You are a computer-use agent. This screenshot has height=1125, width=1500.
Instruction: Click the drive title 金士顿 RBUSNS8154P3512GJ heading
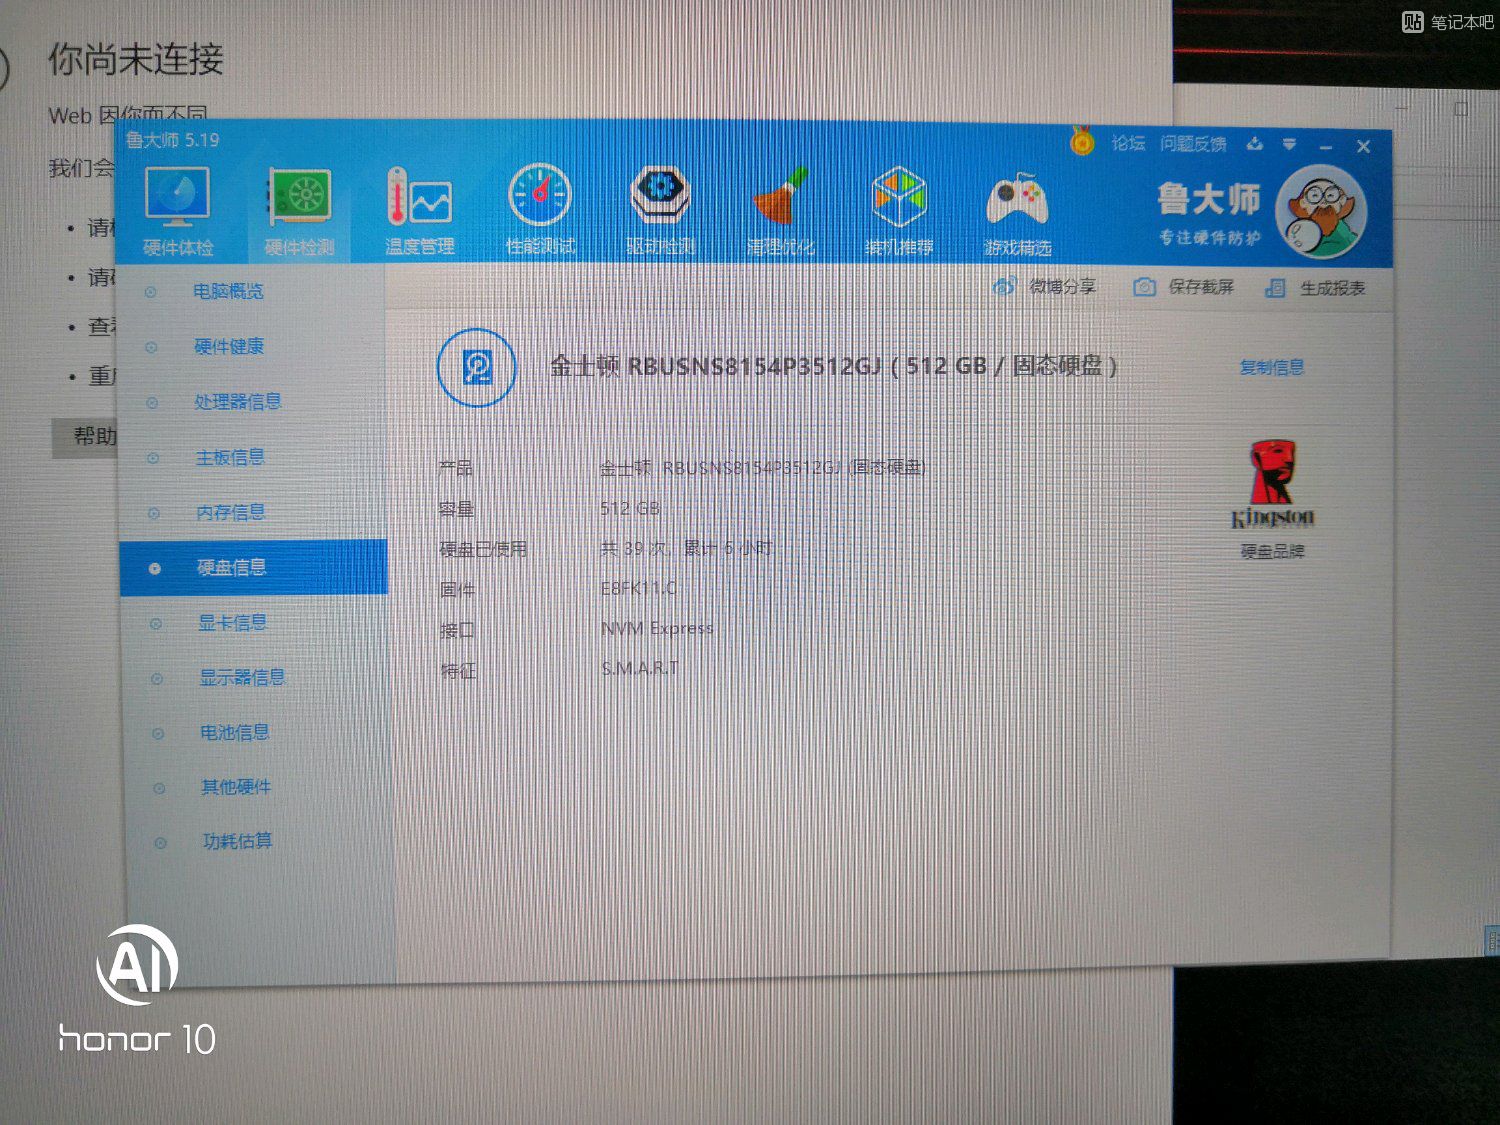click(832, 366)
